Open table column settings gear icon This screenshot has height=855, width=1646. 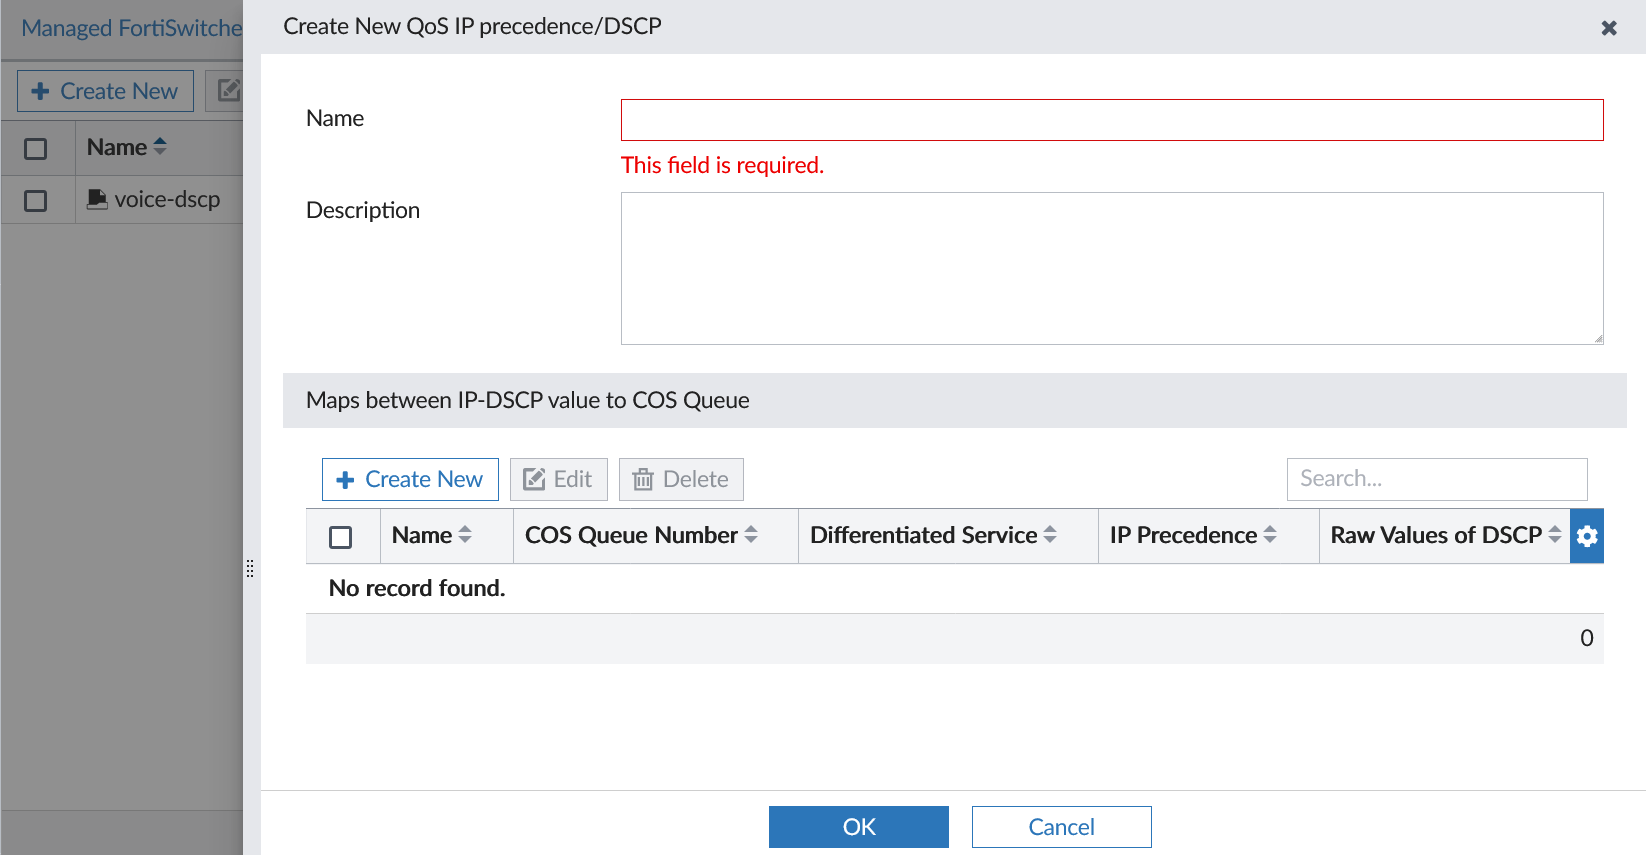pos(1586,536)
